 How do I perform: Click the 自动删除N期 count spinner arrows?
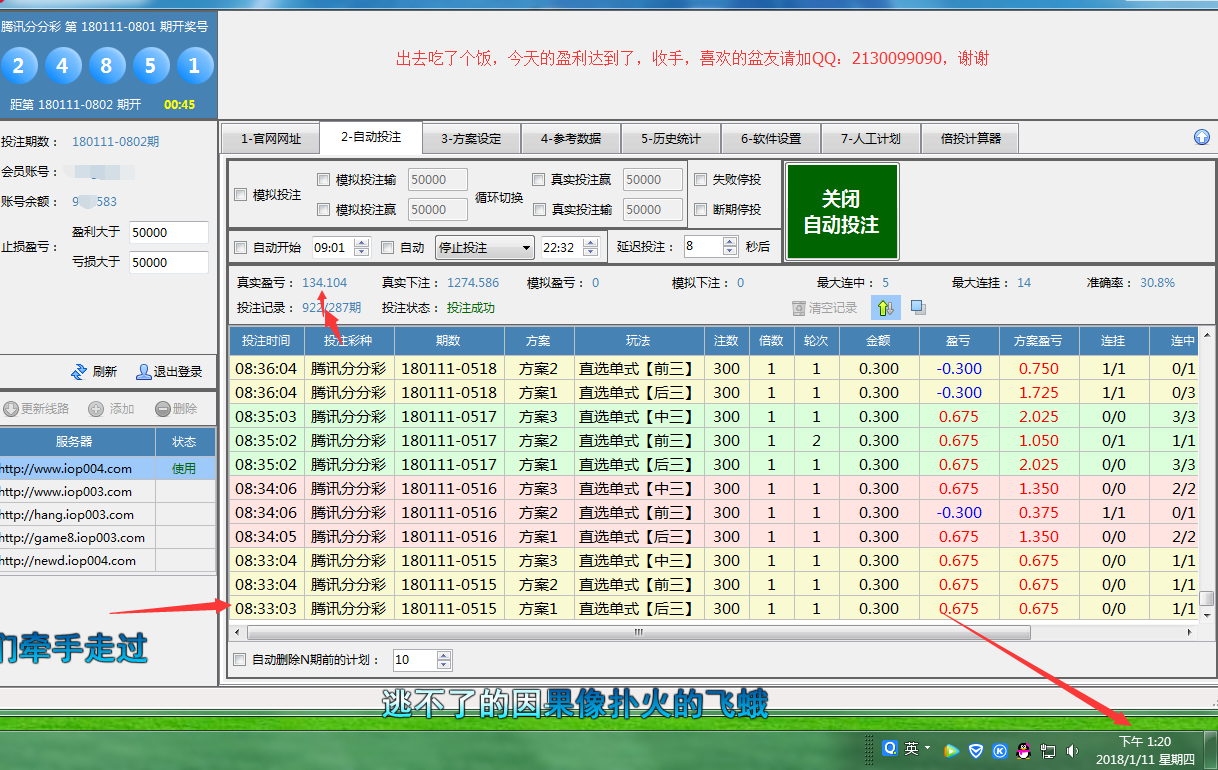click(x=444, y=660)
